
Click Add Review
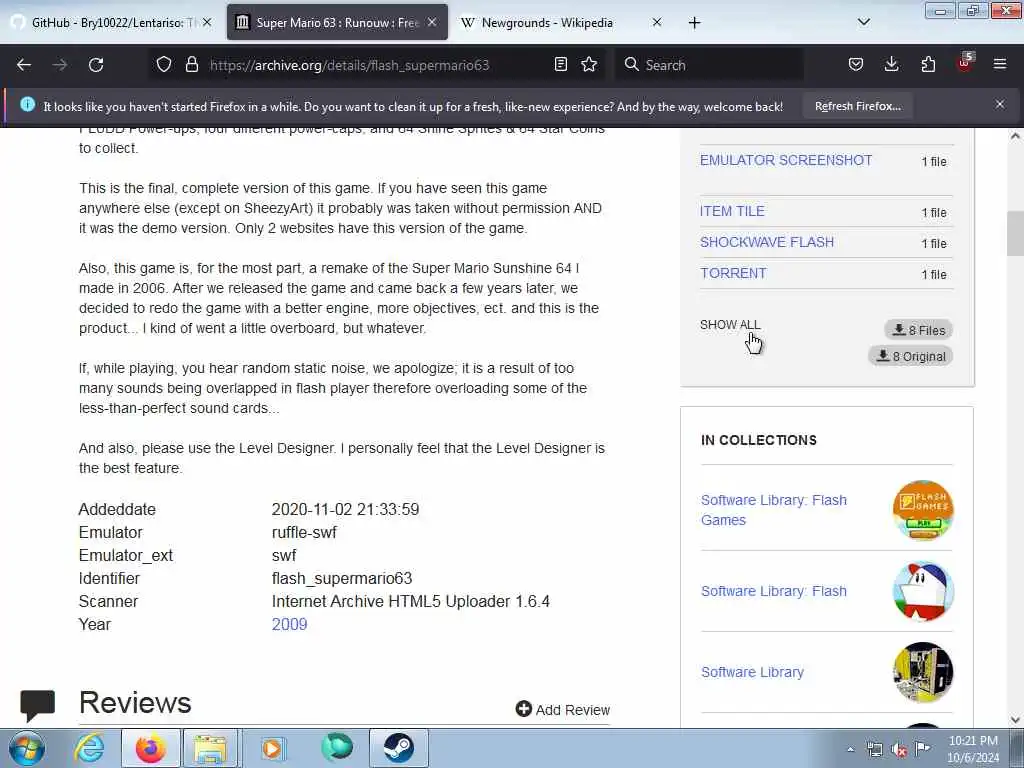[562, 709]
